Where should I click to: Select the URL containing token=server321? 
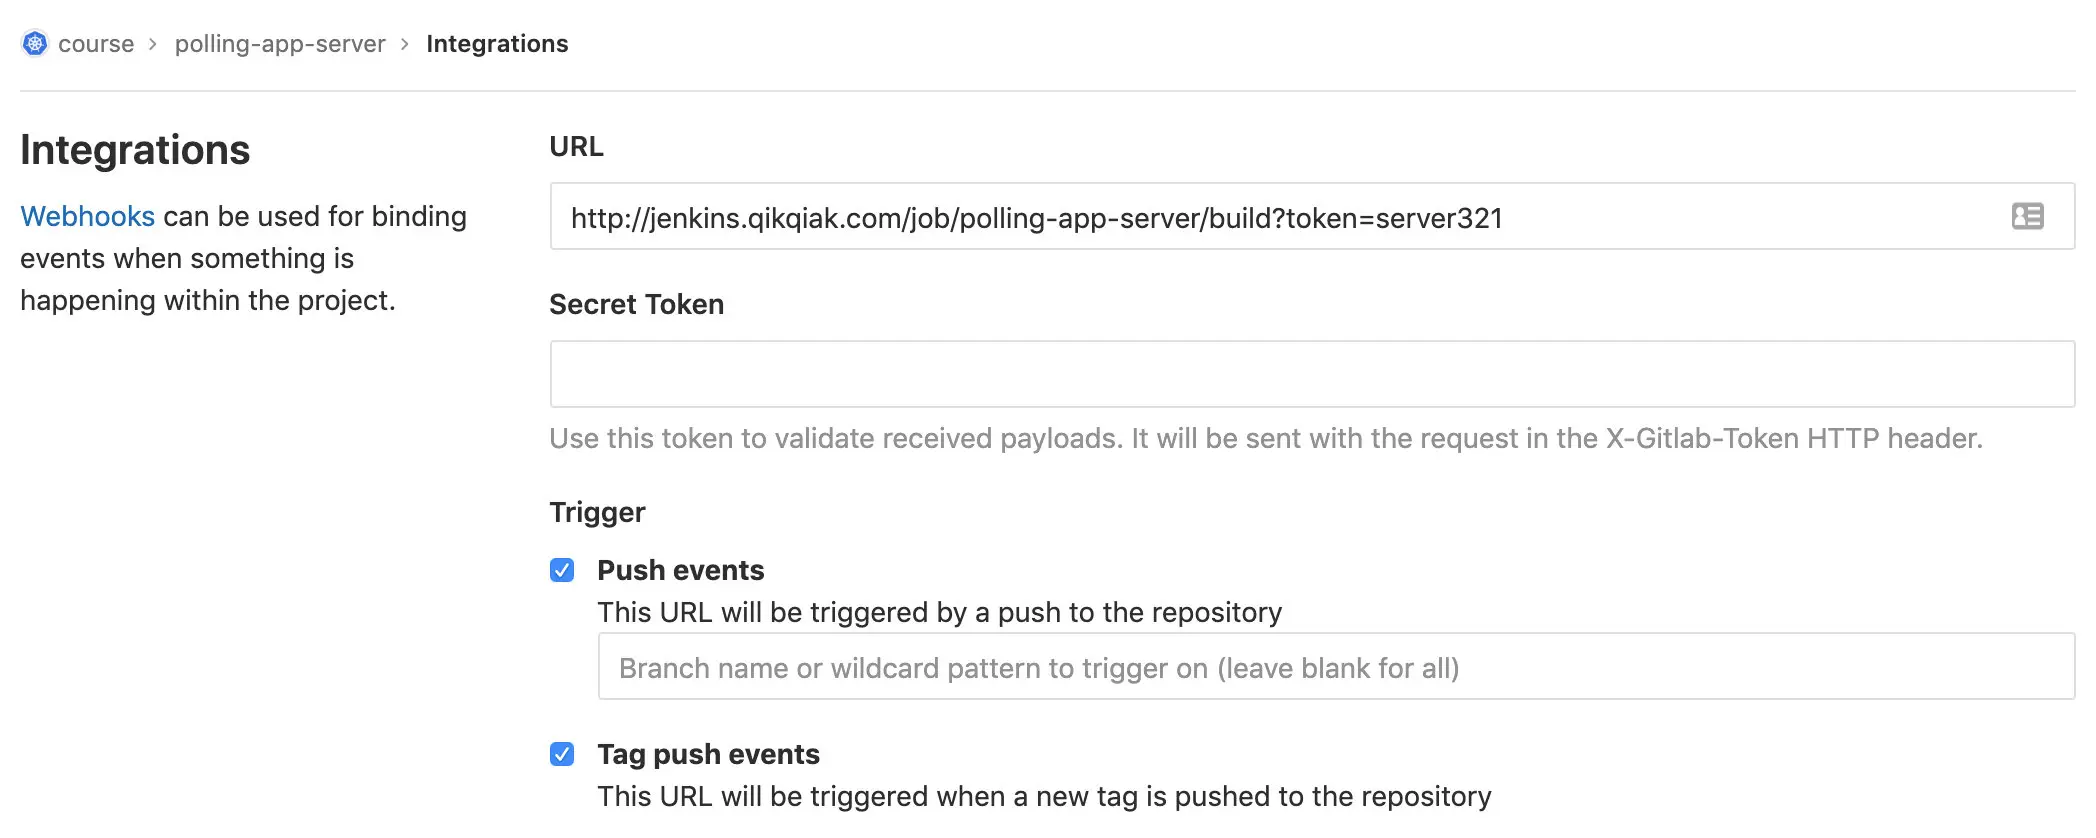1036,217
